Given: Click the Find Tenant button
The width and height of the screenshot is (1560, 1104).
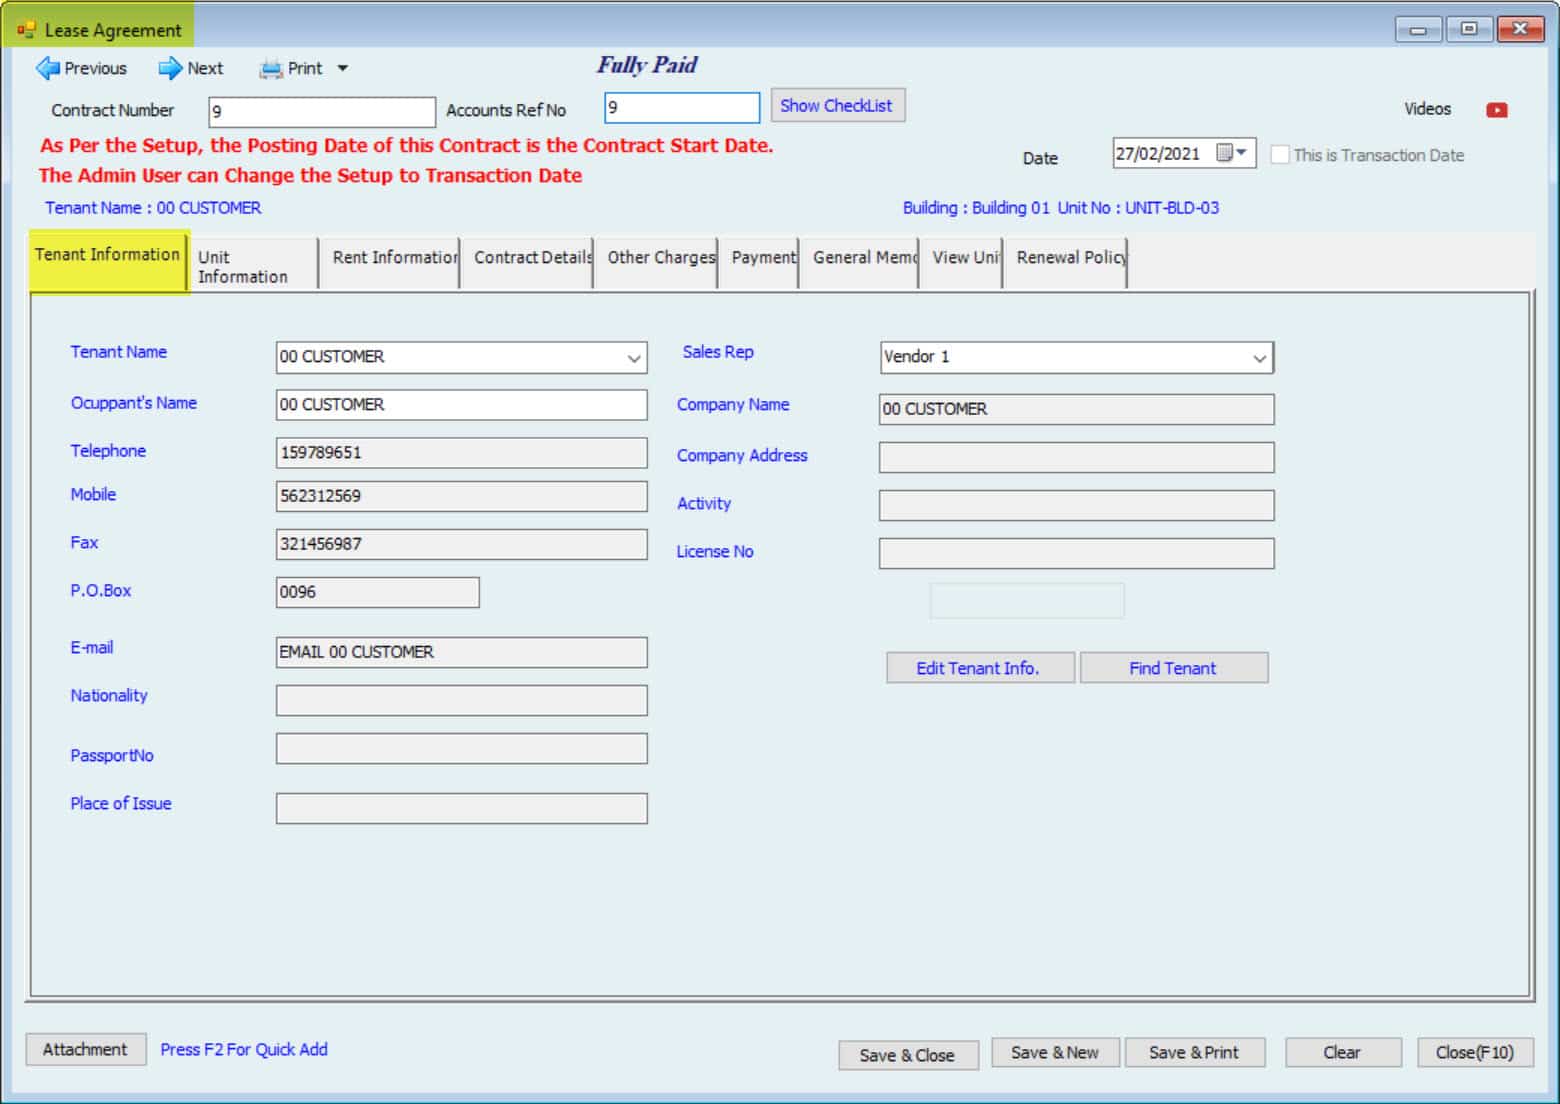Looking at the screenshot, I should point(1174,668).
